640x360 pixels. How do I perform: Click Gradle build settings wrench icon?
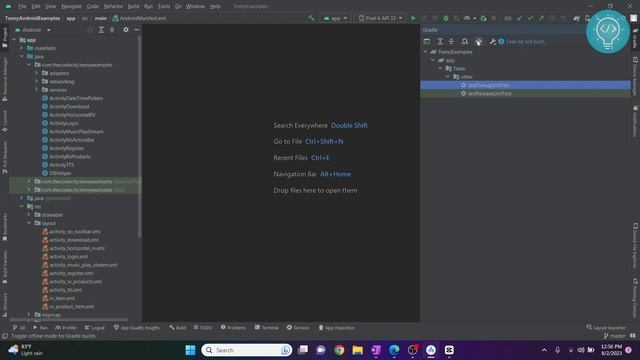(x=493, y=41)
